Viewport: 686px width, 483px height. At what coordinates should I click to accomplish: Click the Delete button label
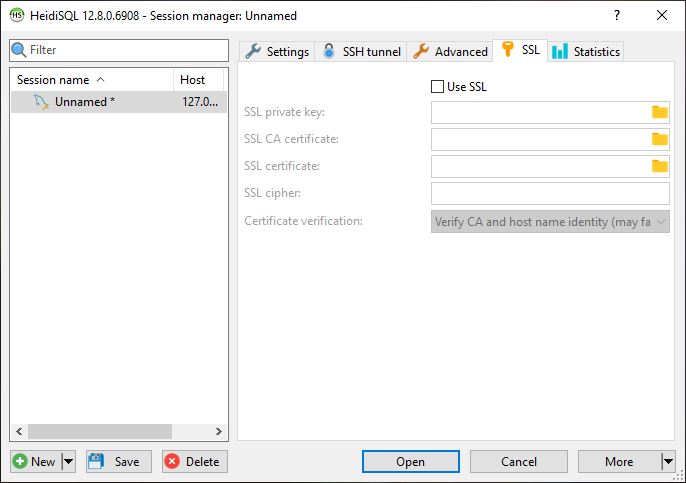[x=203, y=462]
